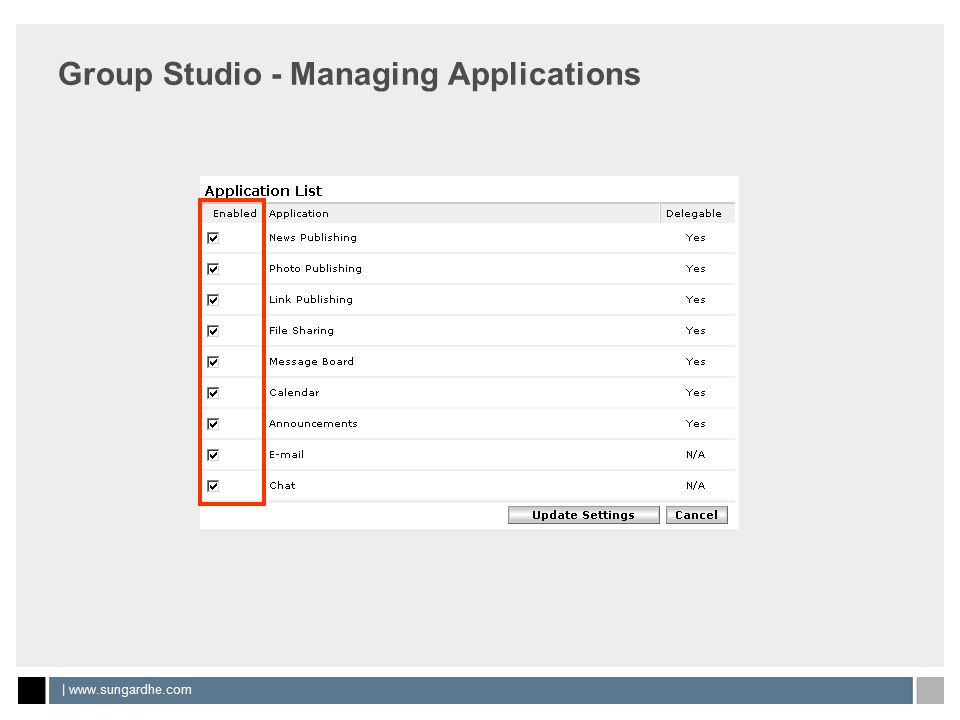Disable the Link Publishing checkbox
Screen dimensions: 960x720
tap(213, 300)
